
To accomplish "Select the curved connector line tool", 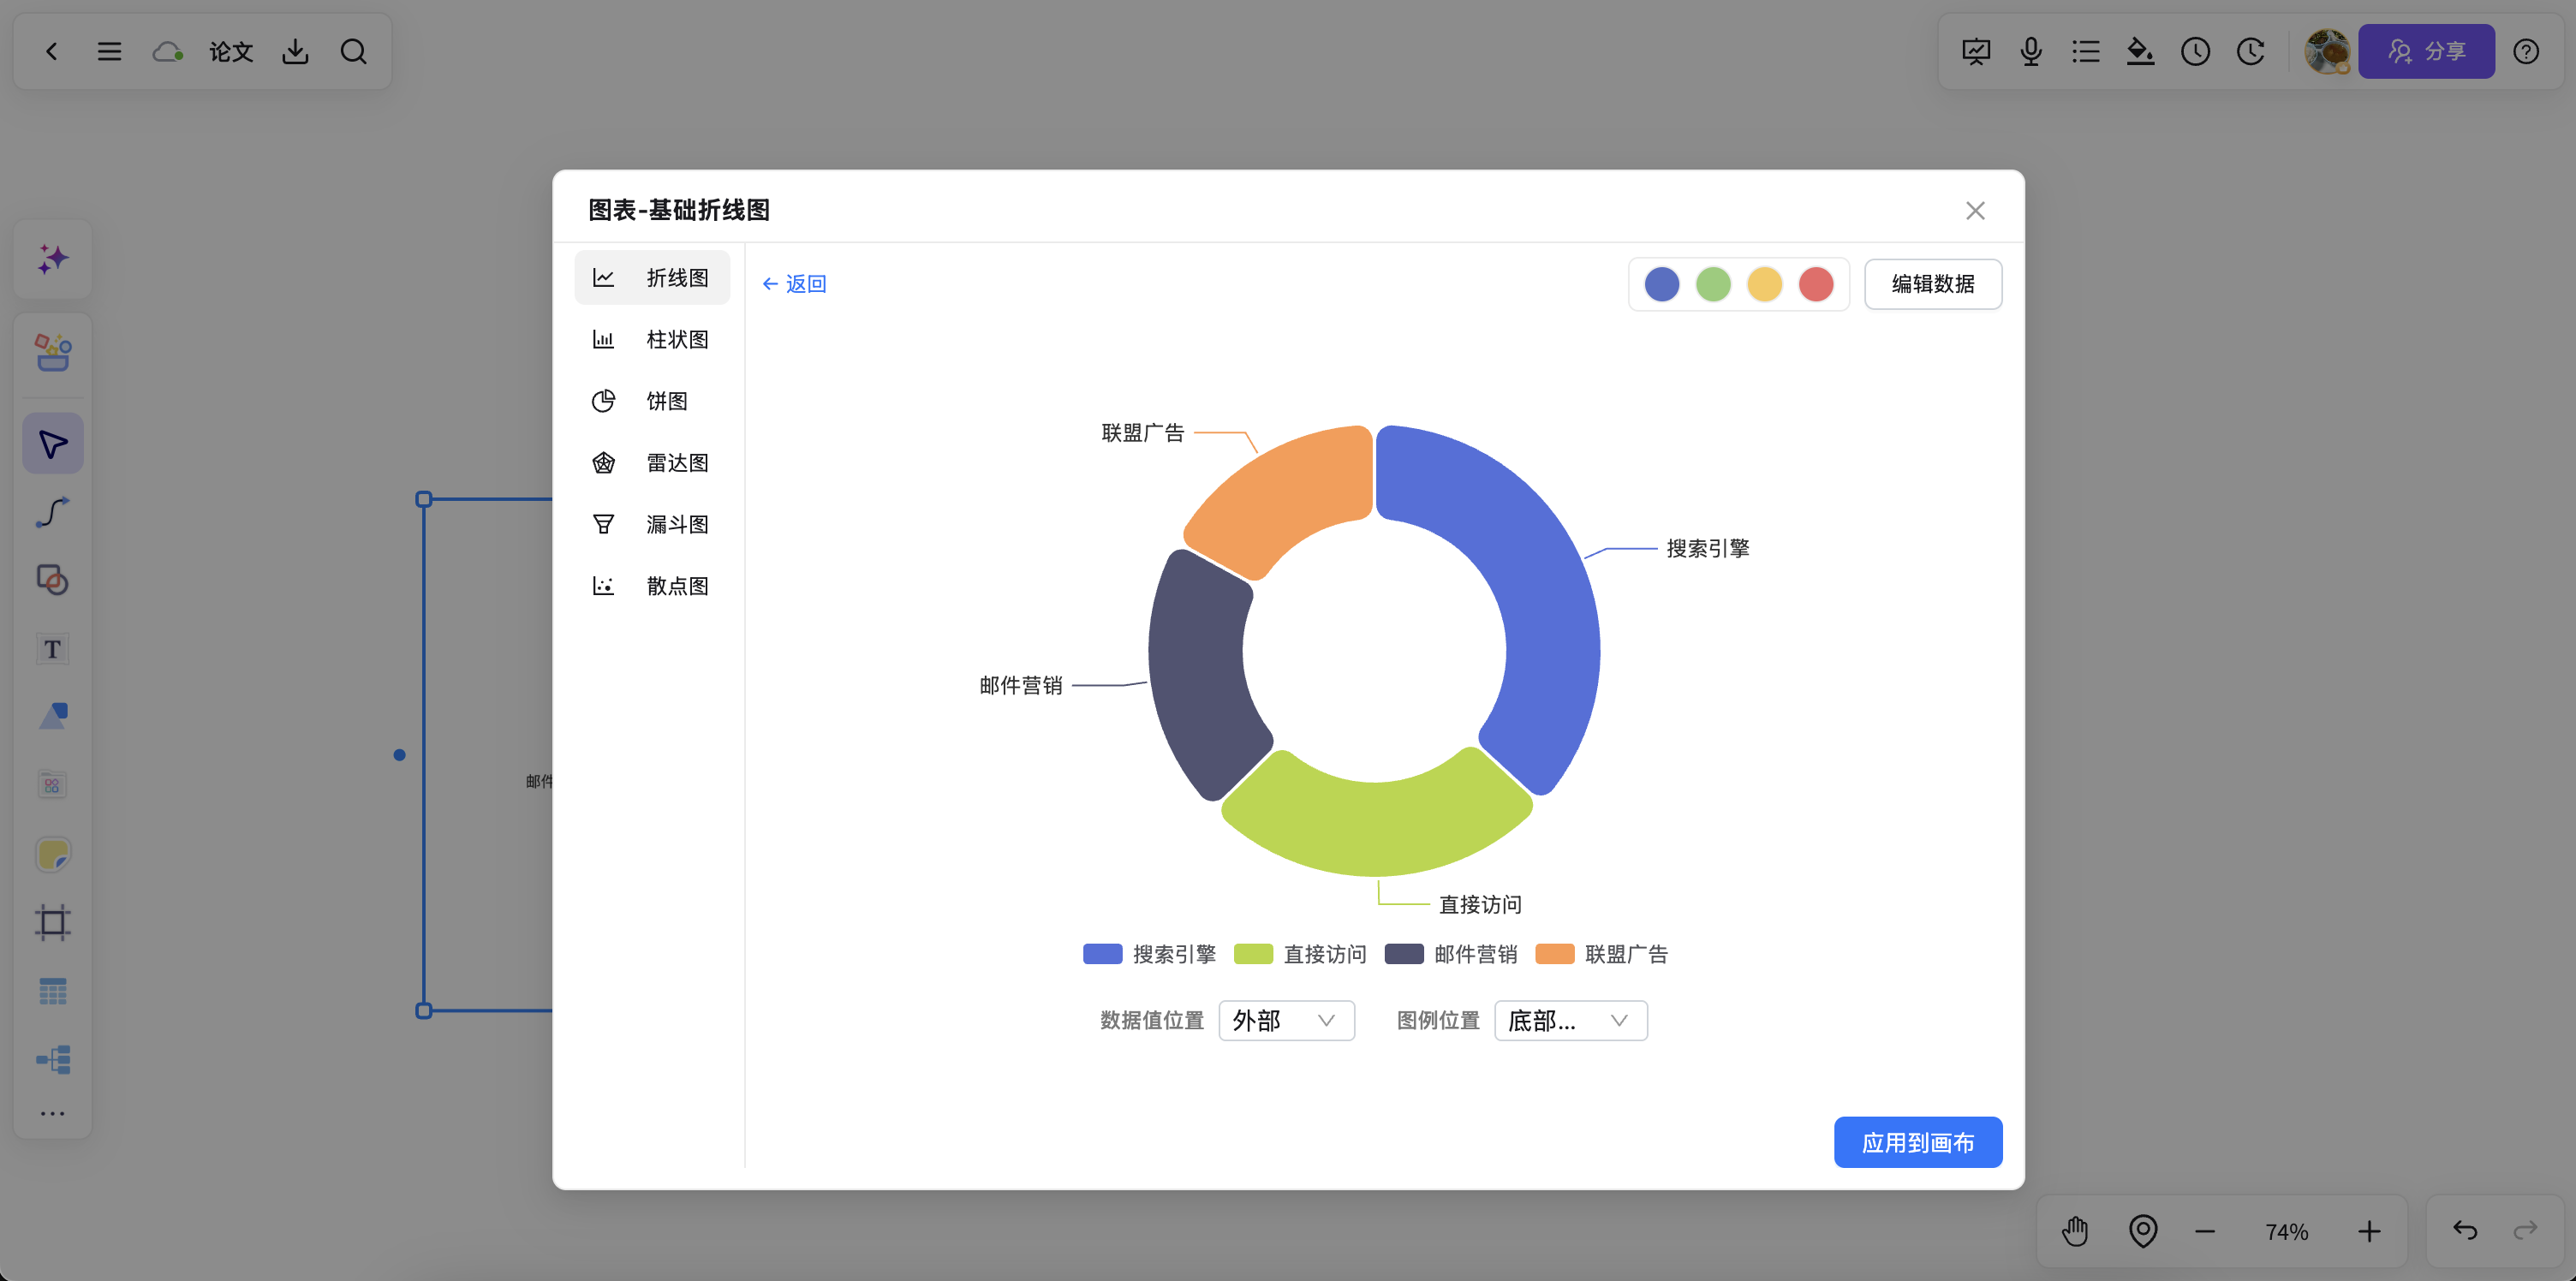I will (x=53, y=512).
